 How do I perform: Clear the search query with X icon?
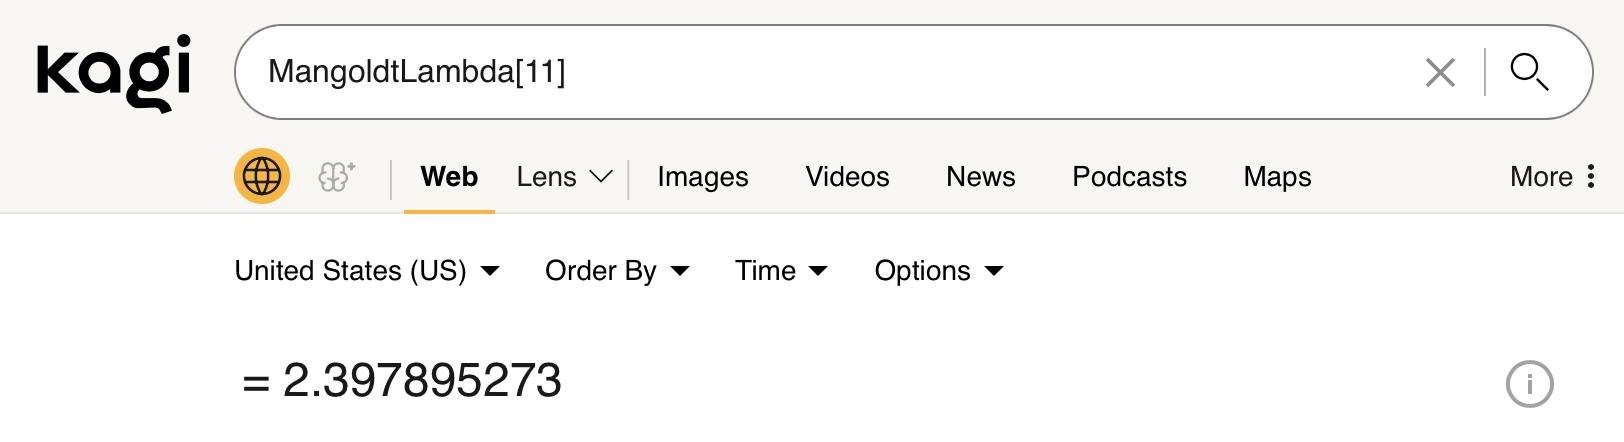[x=1440, y=72]
